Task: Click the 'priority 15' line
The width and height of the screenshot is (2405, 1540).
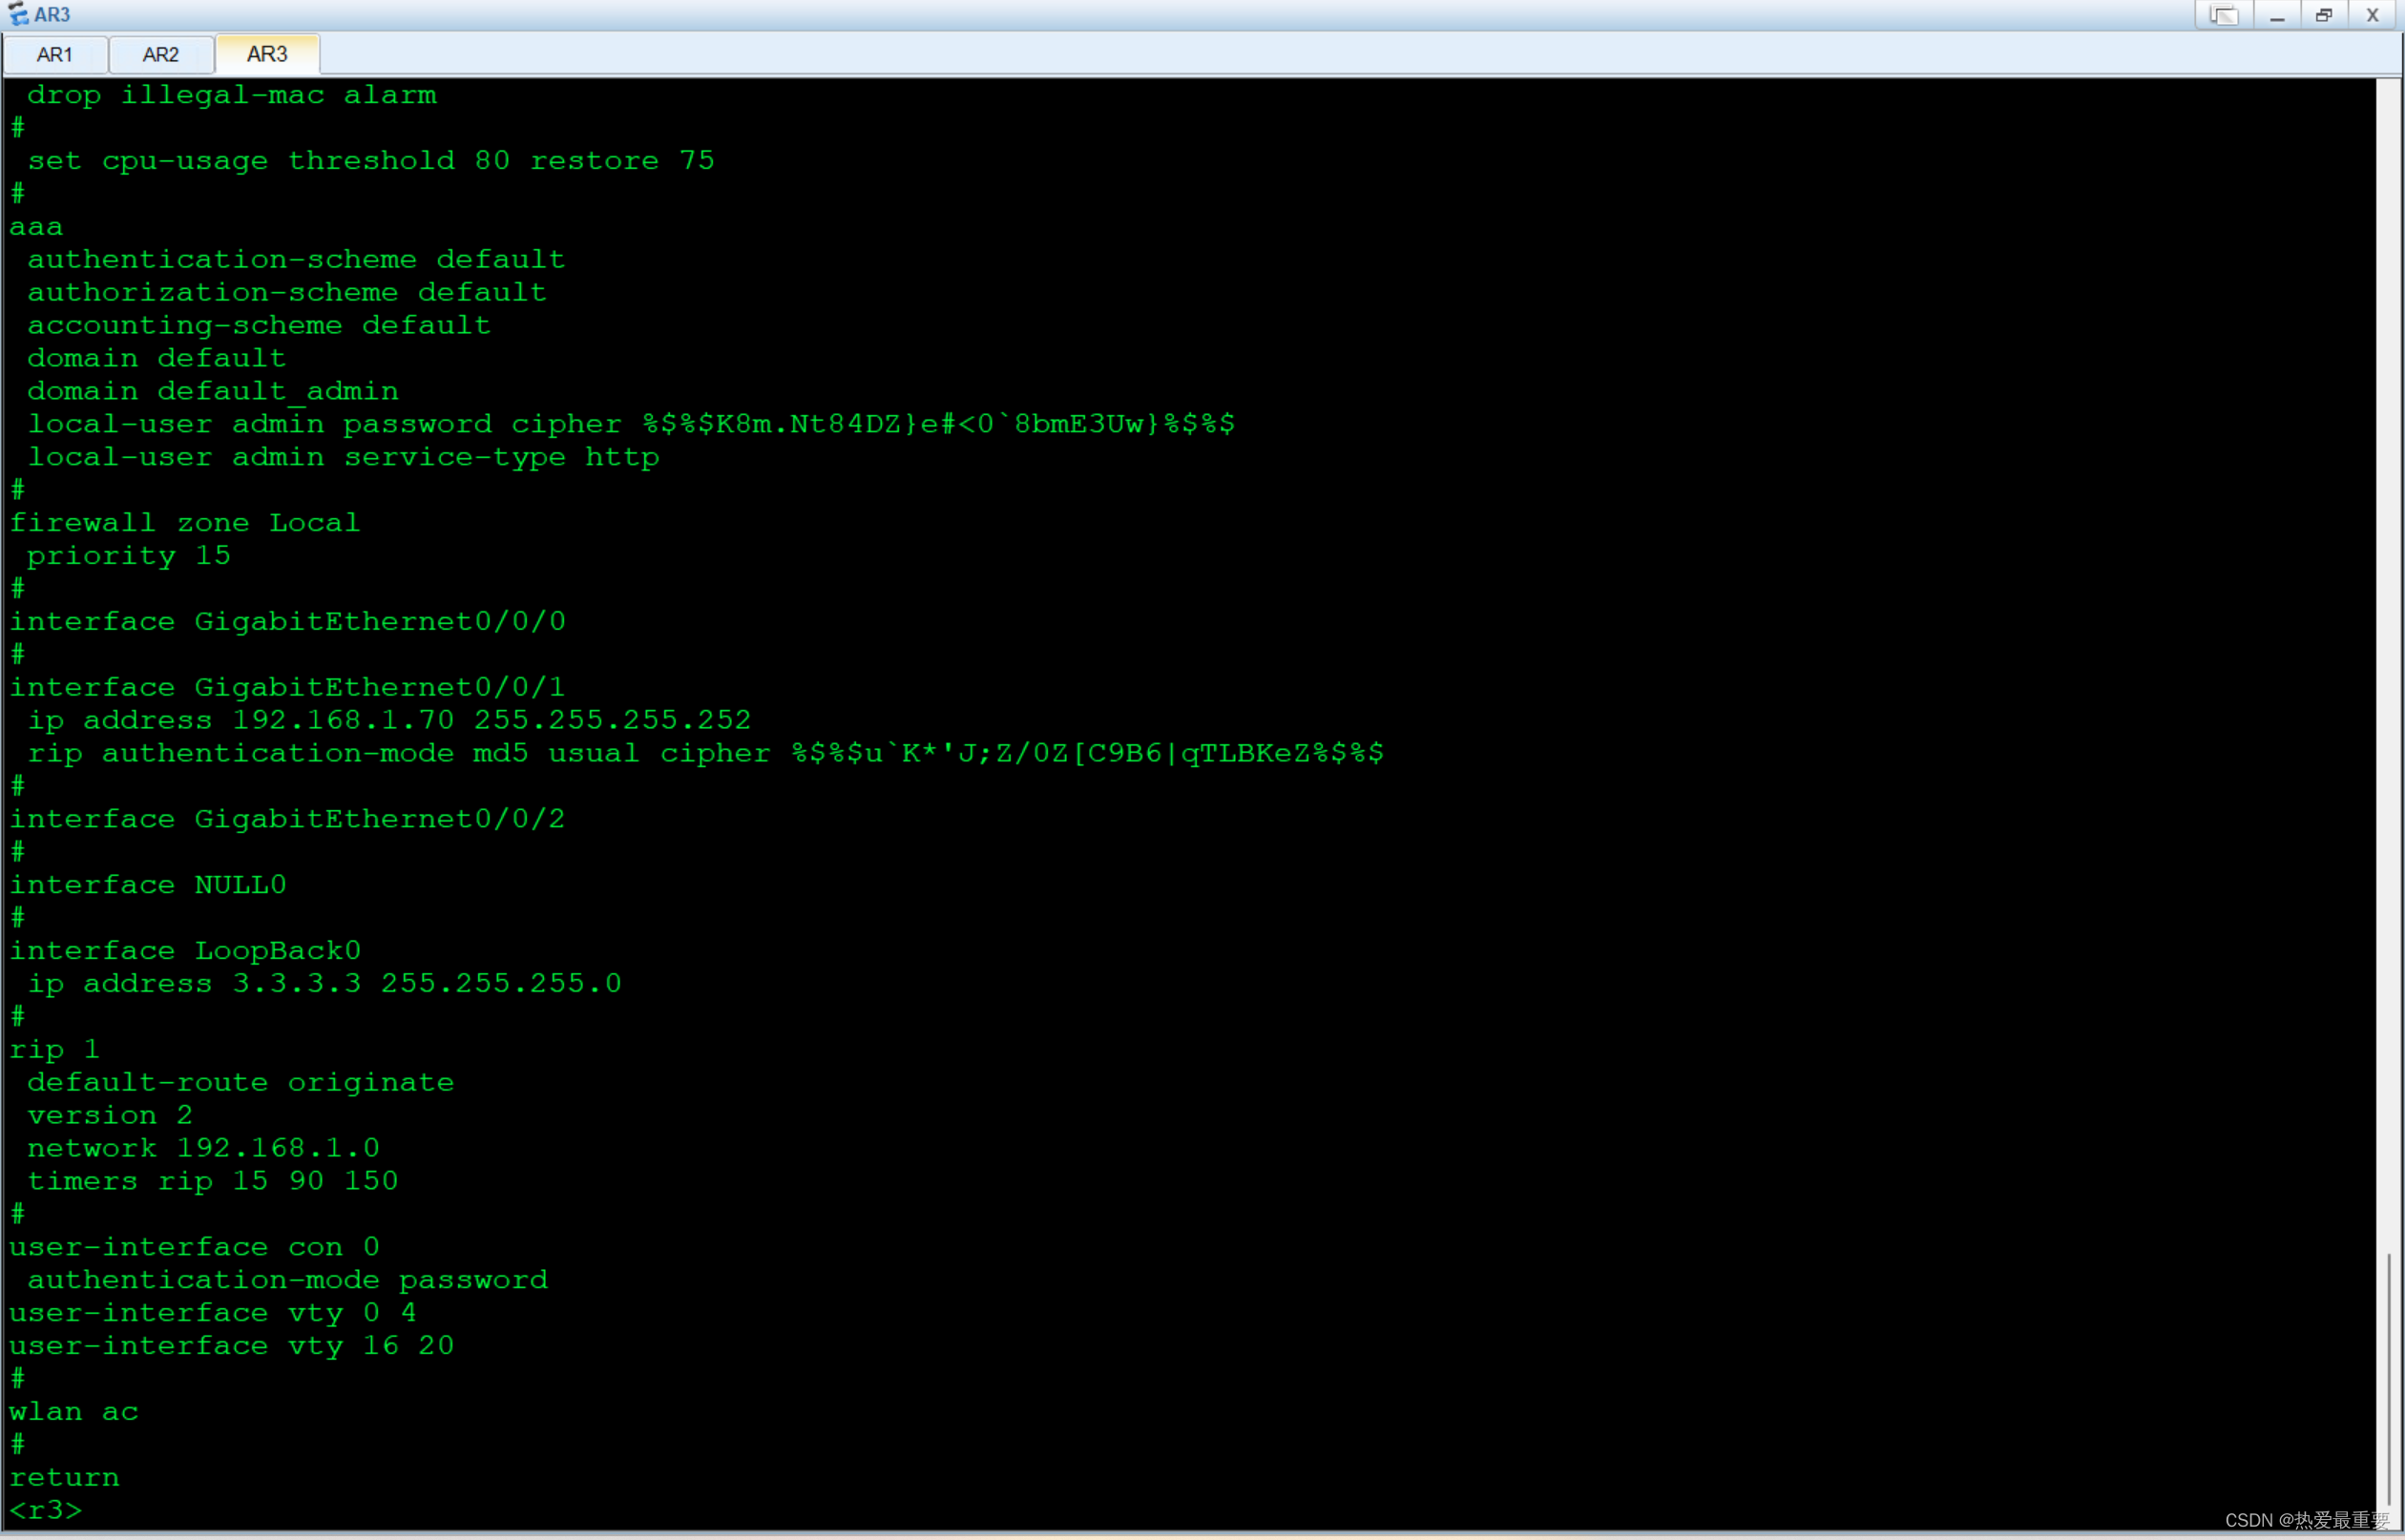Action: coord(129,556)
